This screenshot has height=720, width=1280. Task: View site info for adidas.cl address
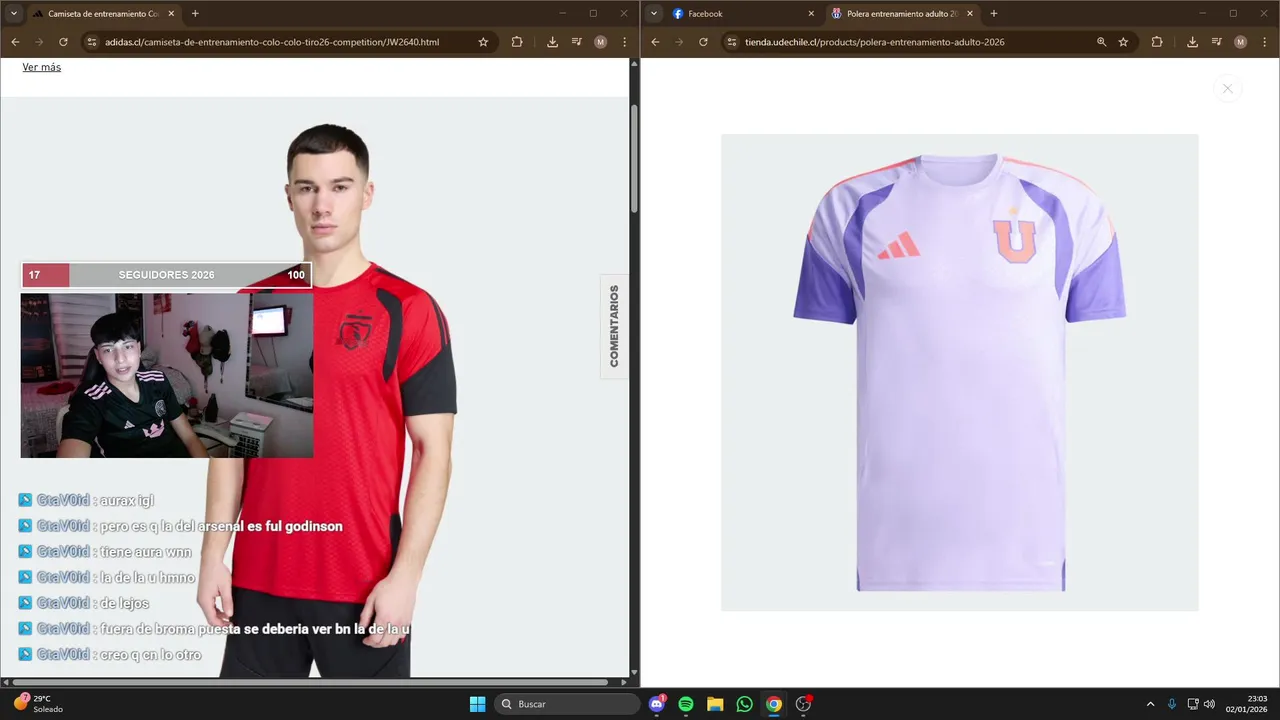(92, 42)
